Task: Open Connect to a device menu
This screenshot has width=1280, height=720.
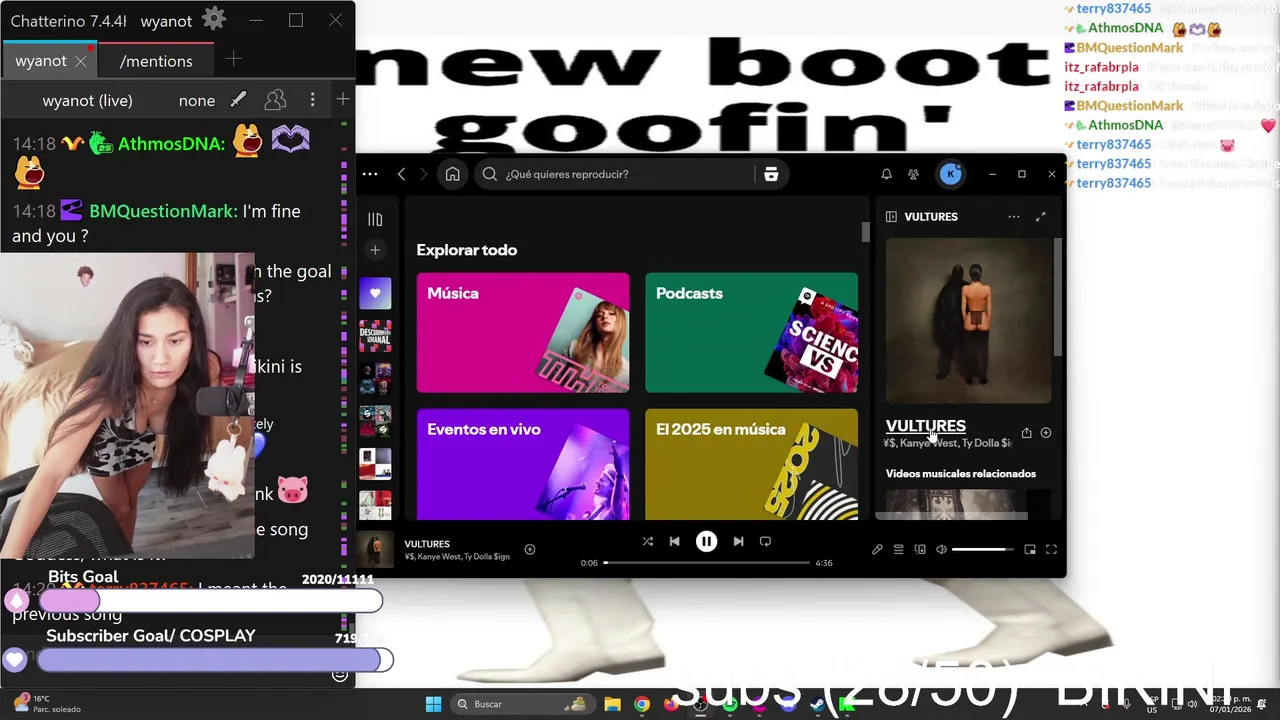Action: coord(920,549)
